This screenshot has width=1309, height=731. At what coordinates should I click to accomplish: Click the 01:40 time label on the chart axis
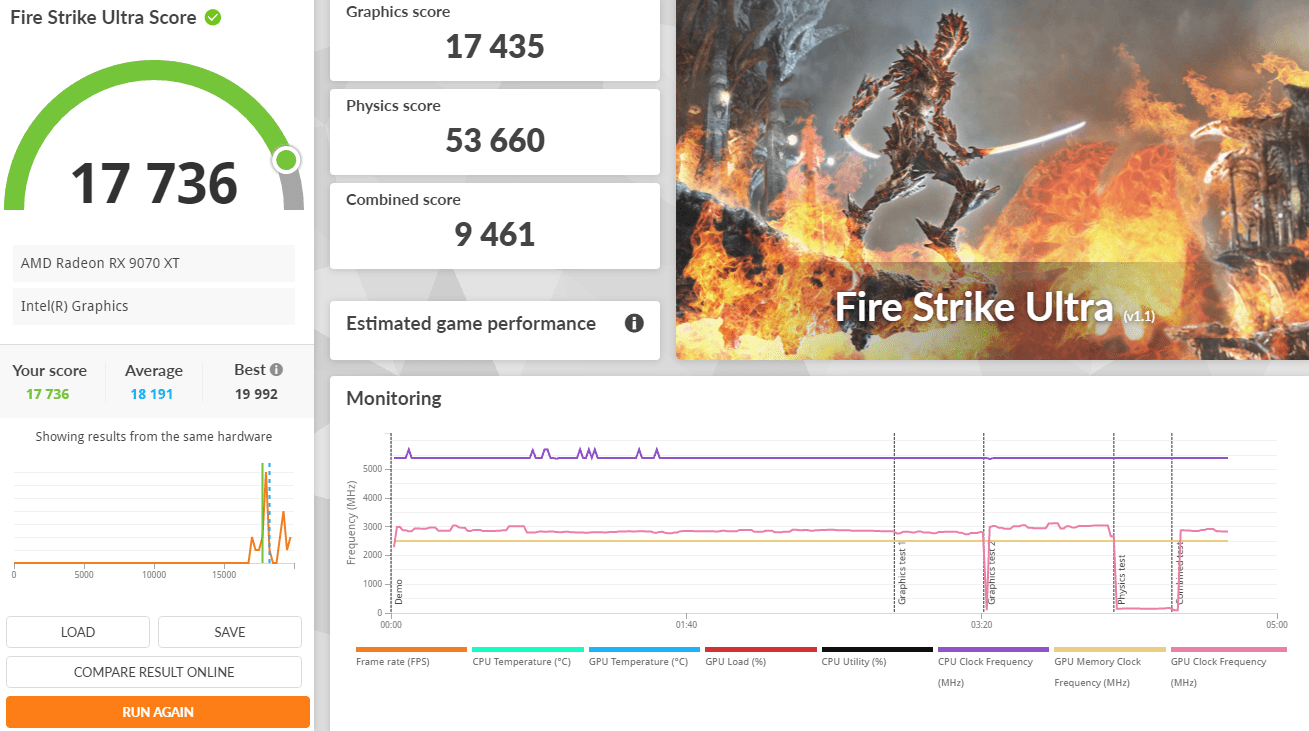[686, 625]
